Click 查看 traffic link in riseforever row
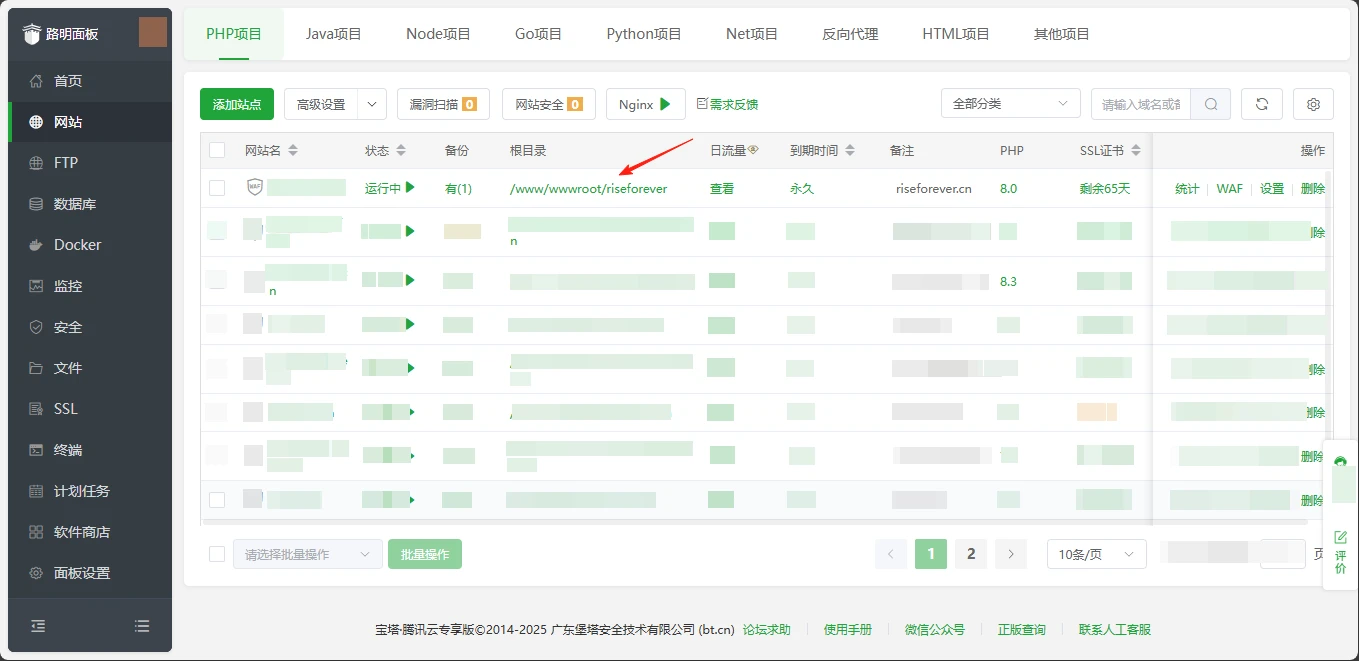 pos(722,188)
